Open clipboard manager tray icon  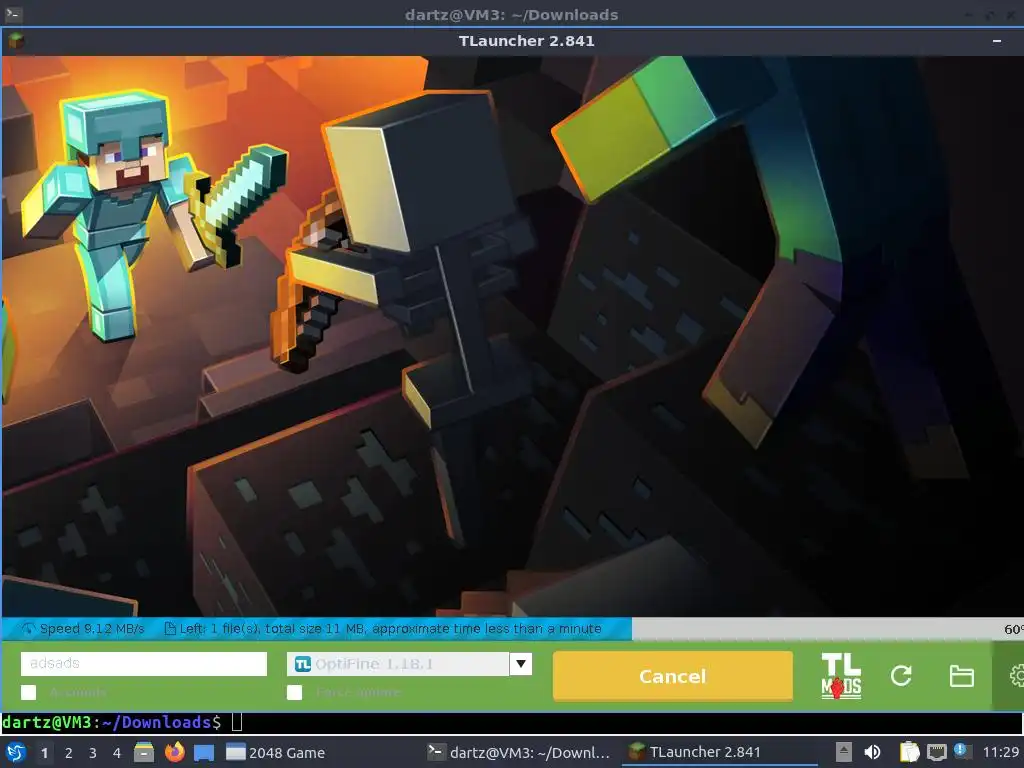click(910, 752)
